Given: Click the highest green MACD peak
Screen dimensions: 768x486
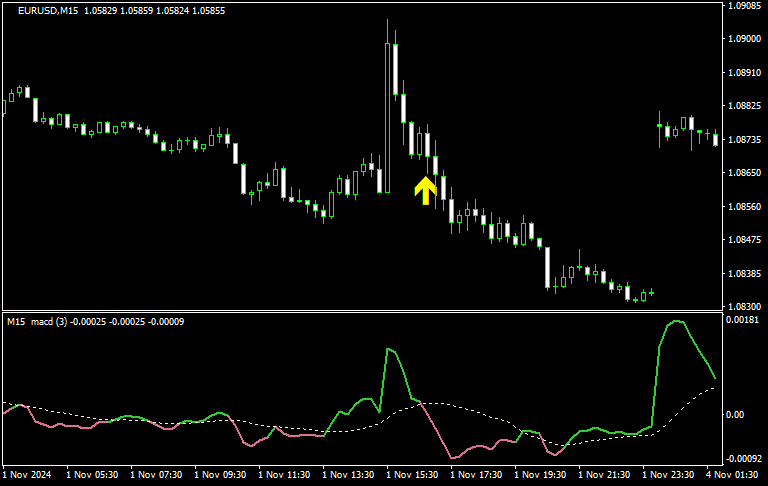Looking at the screenshot, I should tap(677, 321).
